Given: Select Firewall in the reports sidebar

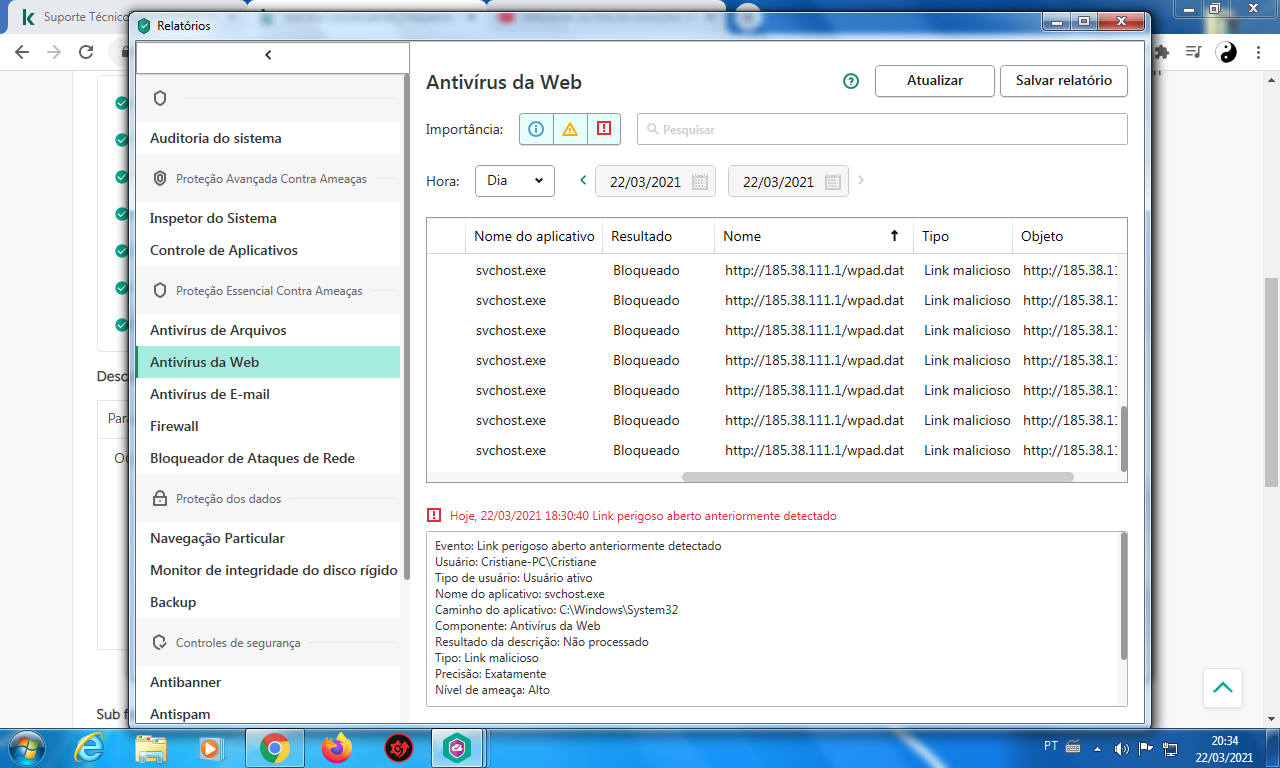Looking at the screenshot, I should (x=174, y=426).
